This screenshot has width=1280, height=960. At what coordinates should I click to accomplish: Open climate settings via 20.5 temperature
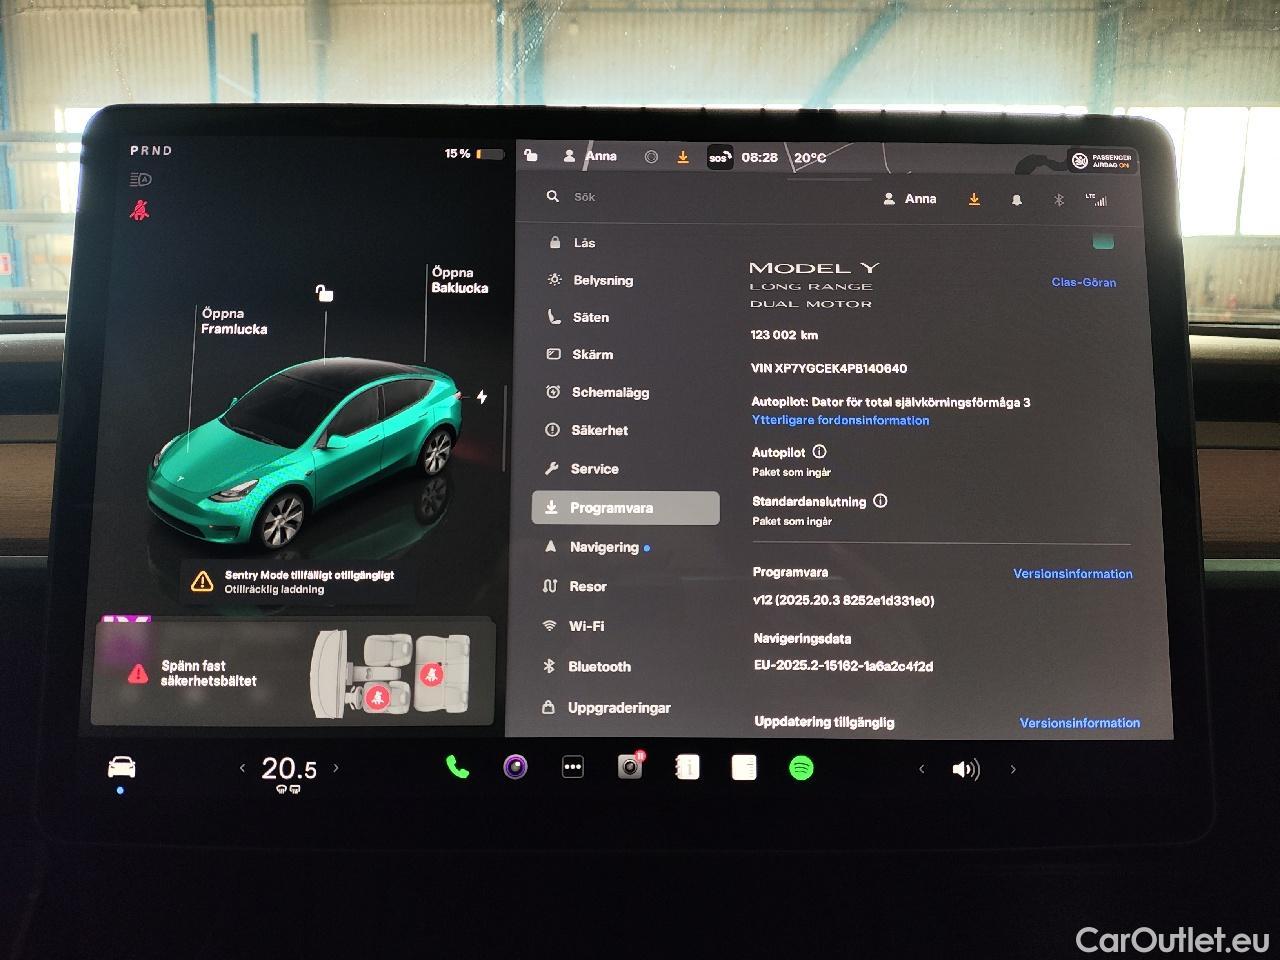[x=289, y=769]
